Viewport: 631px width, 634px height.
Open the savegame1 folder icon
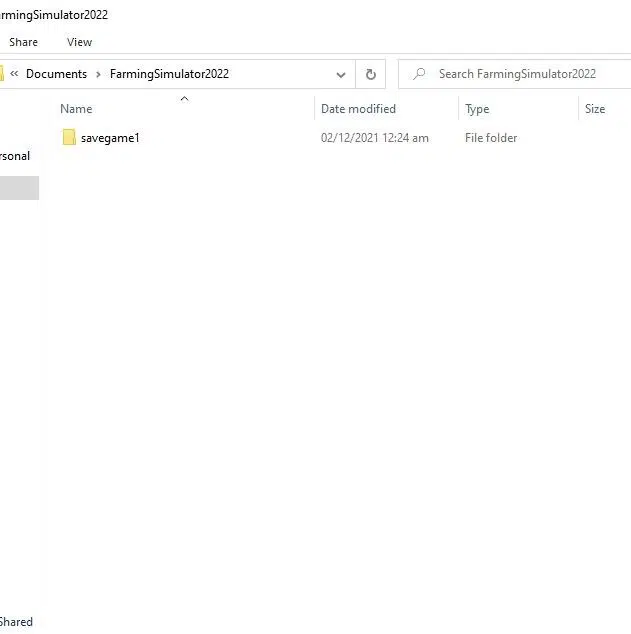69,137
